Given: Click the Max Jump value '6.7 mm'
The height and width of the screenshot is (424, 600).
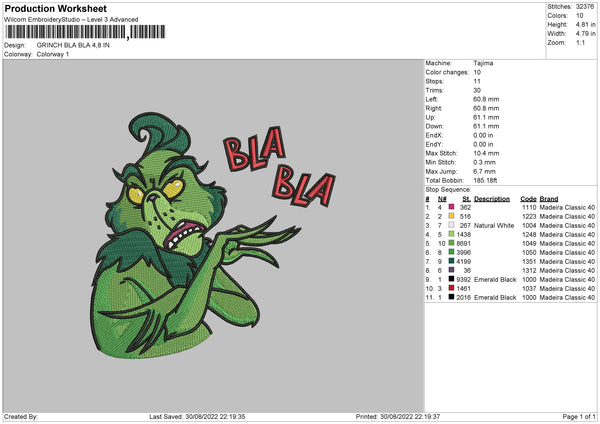Looking at the screenshot, I should point(484,171).
